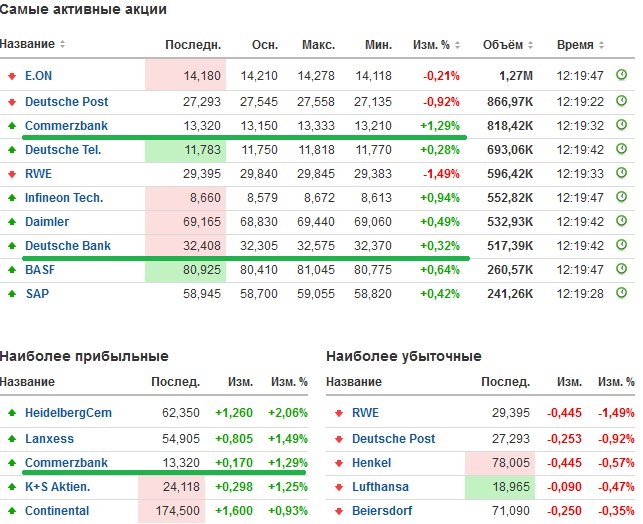Click the green up arrow beside HeidelbergCem
The height and width of the screenshot is (524, 643).
(x=11, y=412)
